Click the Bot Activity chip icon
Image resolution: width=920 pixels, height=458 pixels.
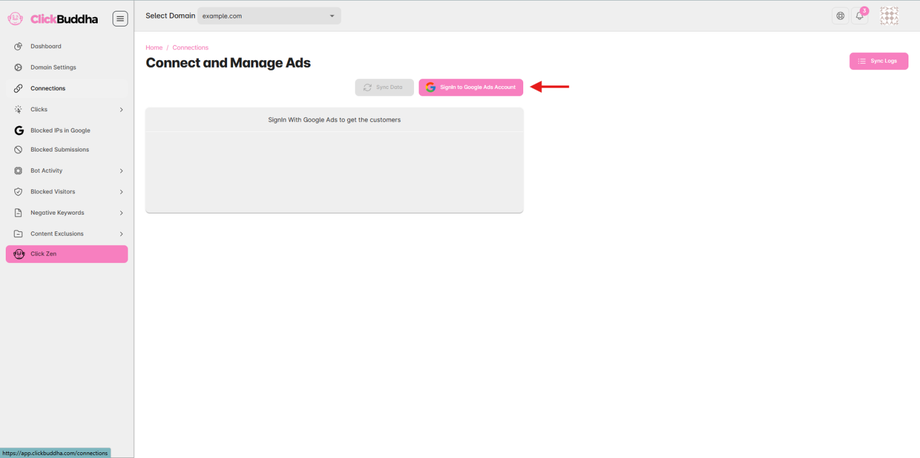[x=18, y=171]
